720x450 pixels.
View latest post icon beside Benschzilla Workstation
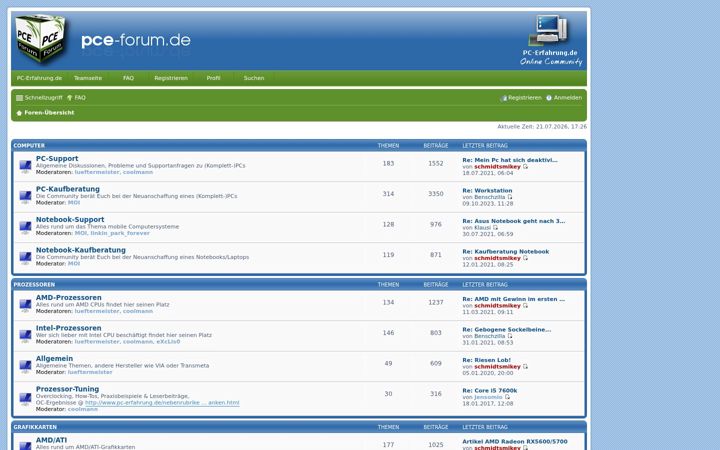509,197
